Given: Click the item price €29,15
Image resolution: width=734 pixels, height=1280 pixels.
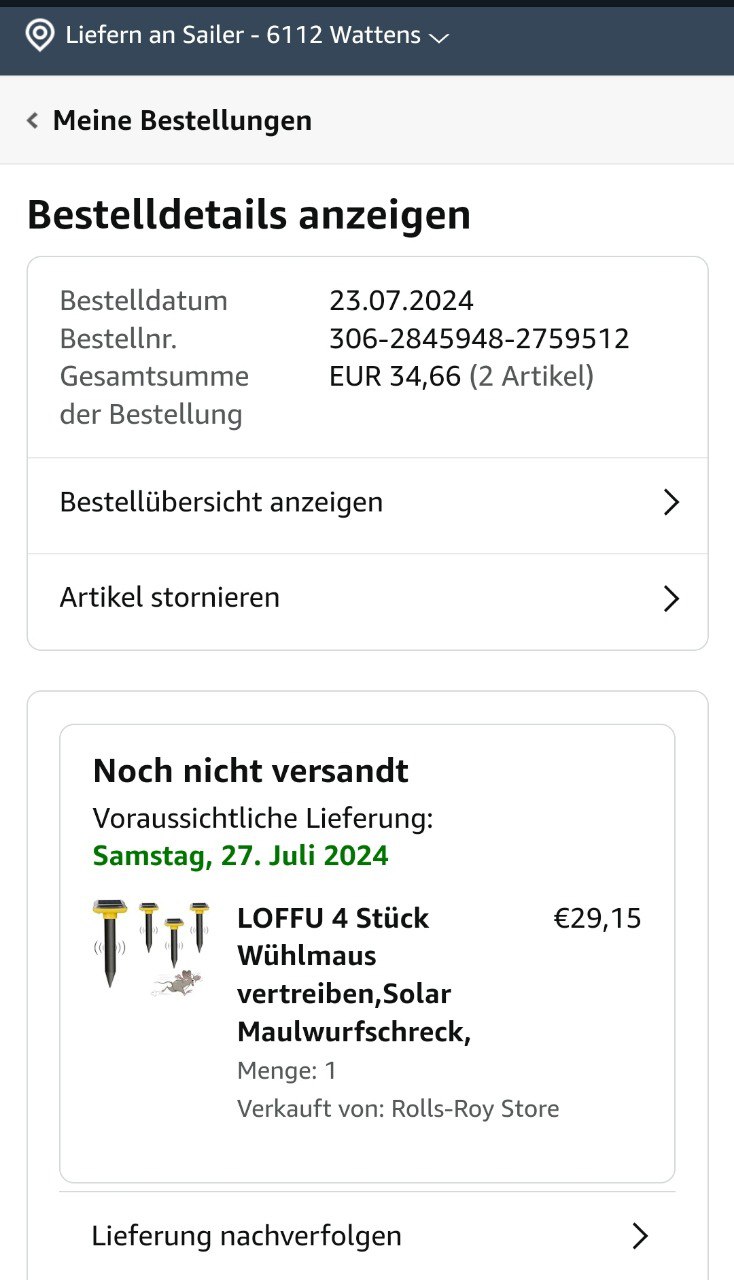Looking at the screenshot, I should coord(597,918).
